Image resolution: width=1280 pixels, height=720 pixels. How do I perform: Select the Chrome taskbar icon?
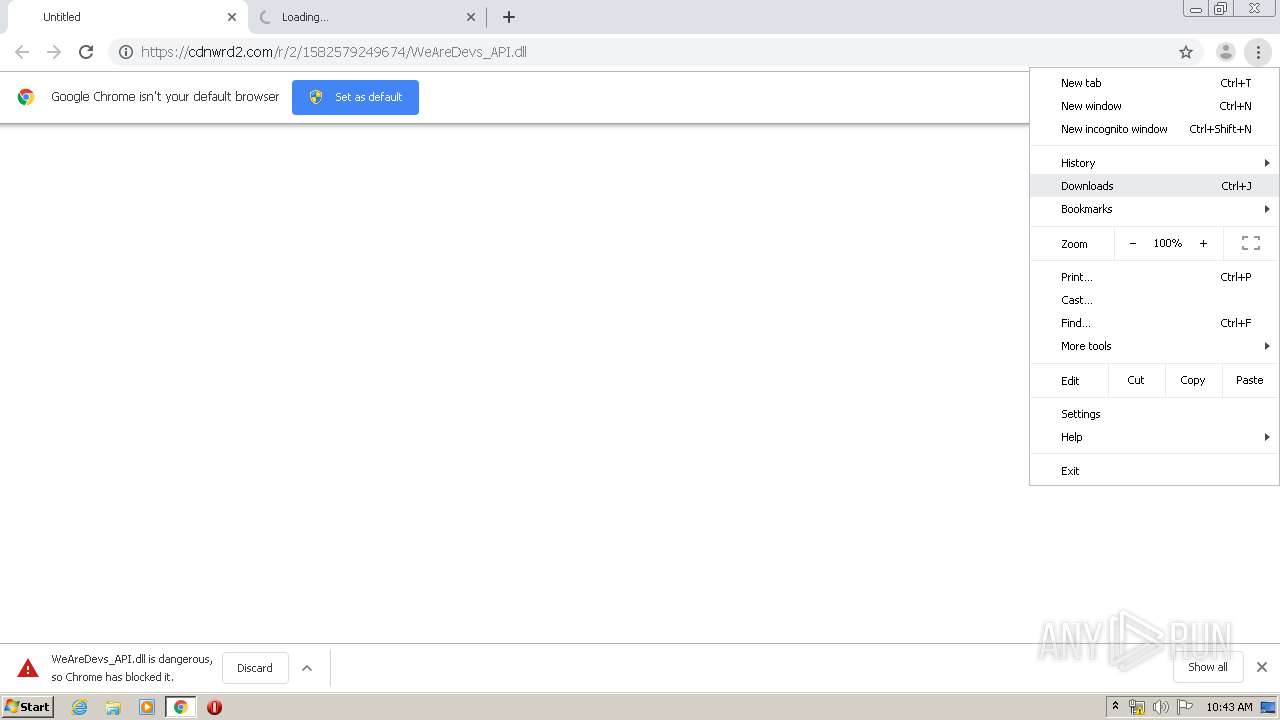tap(181, 707)
